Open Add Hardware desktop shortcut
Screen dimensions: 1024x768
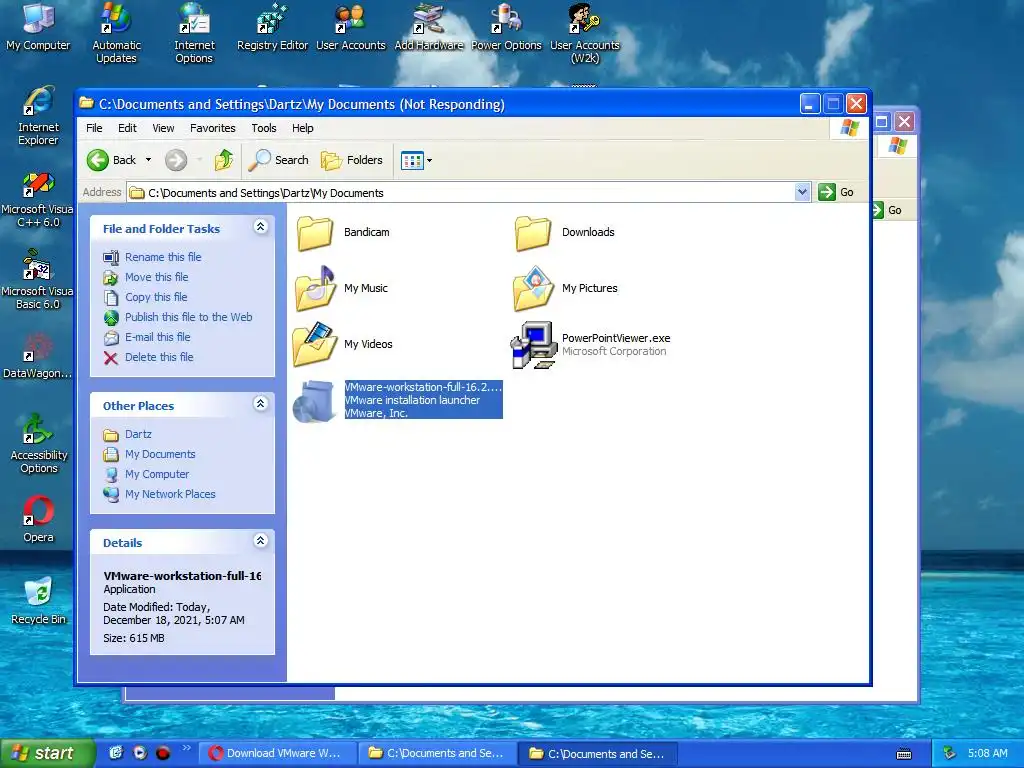(x=428, y=26)
